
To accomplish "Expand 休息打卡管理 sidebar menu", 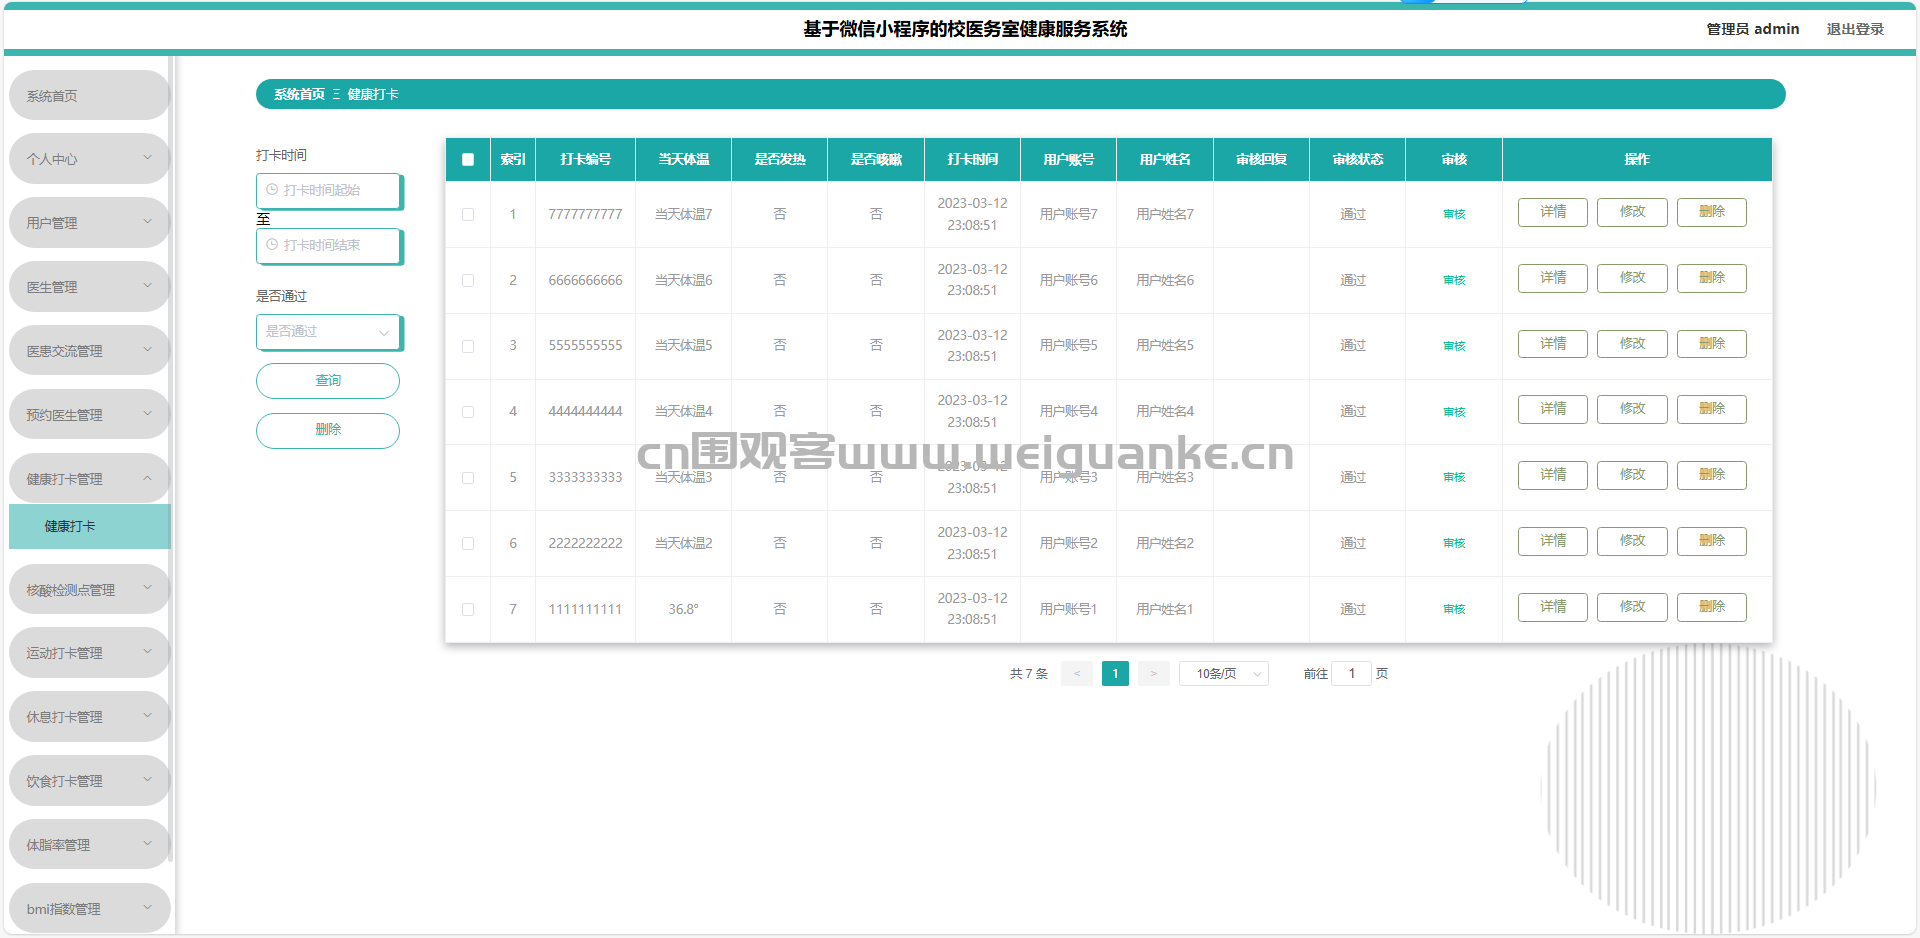I will 89,716.
